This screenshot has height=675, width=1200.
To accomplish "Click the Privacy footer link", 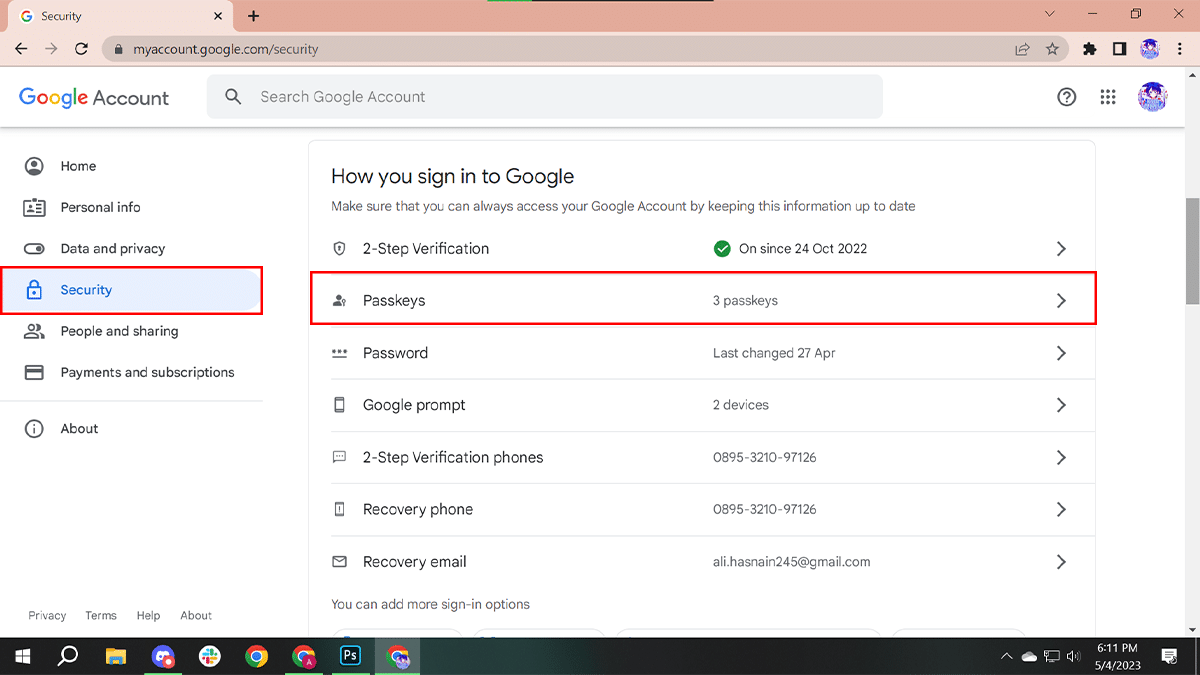I will coord(47,616).
